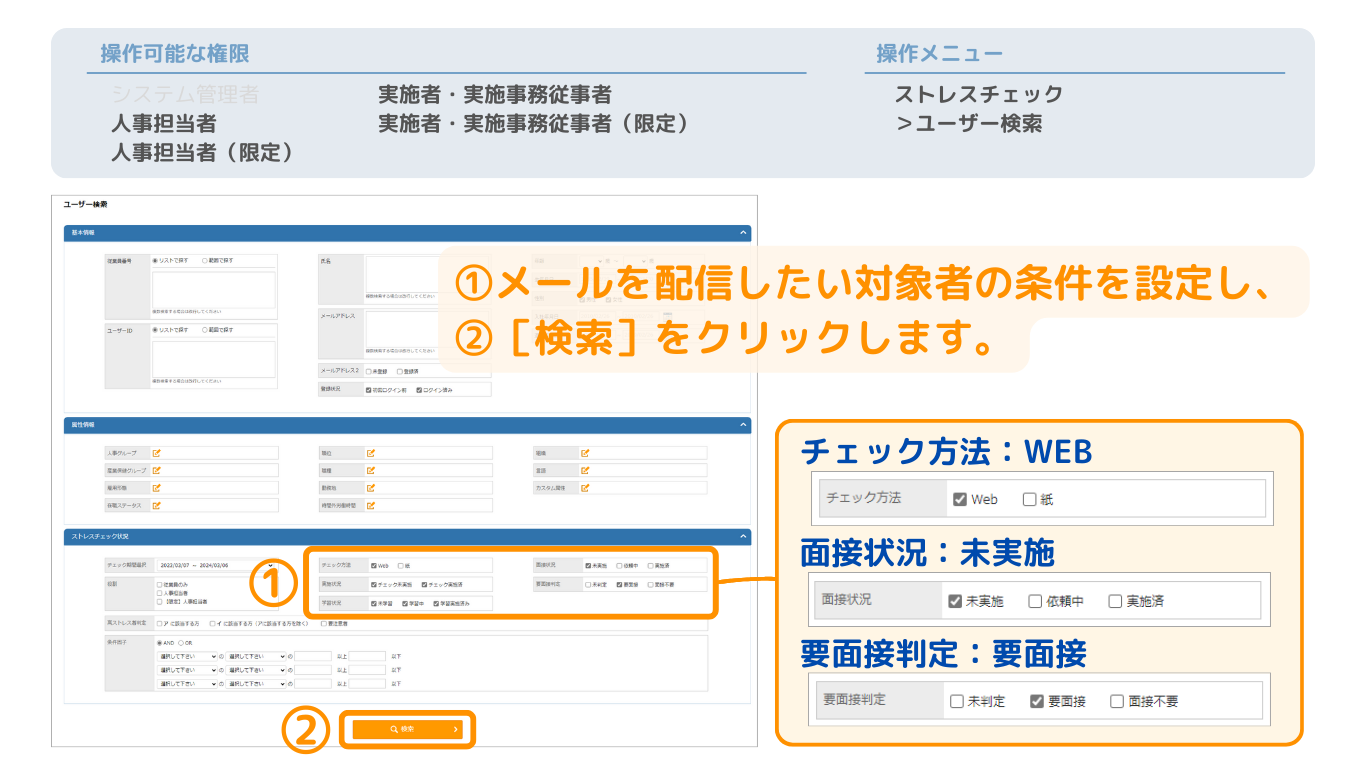Click the edit icon for 人事グループ
The height and width of the screenshot is (768, 1366).
coord(156,453)
